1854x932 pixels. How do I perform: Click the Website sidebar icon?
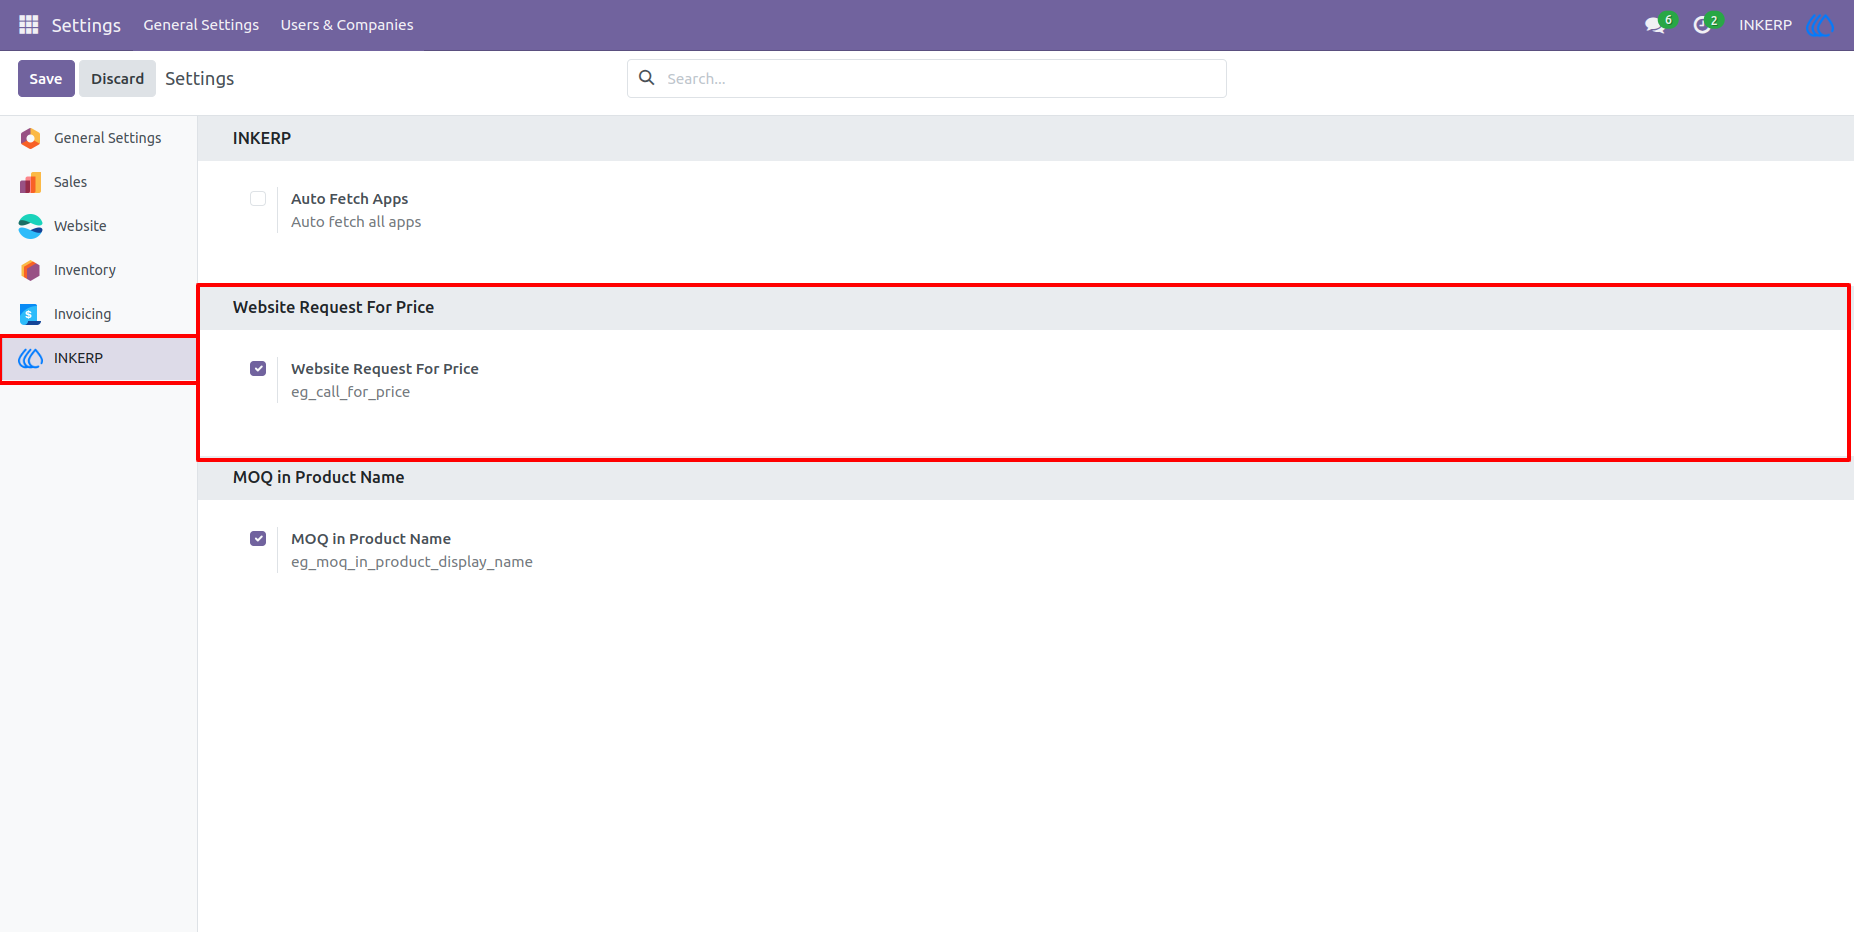(31, 226)
